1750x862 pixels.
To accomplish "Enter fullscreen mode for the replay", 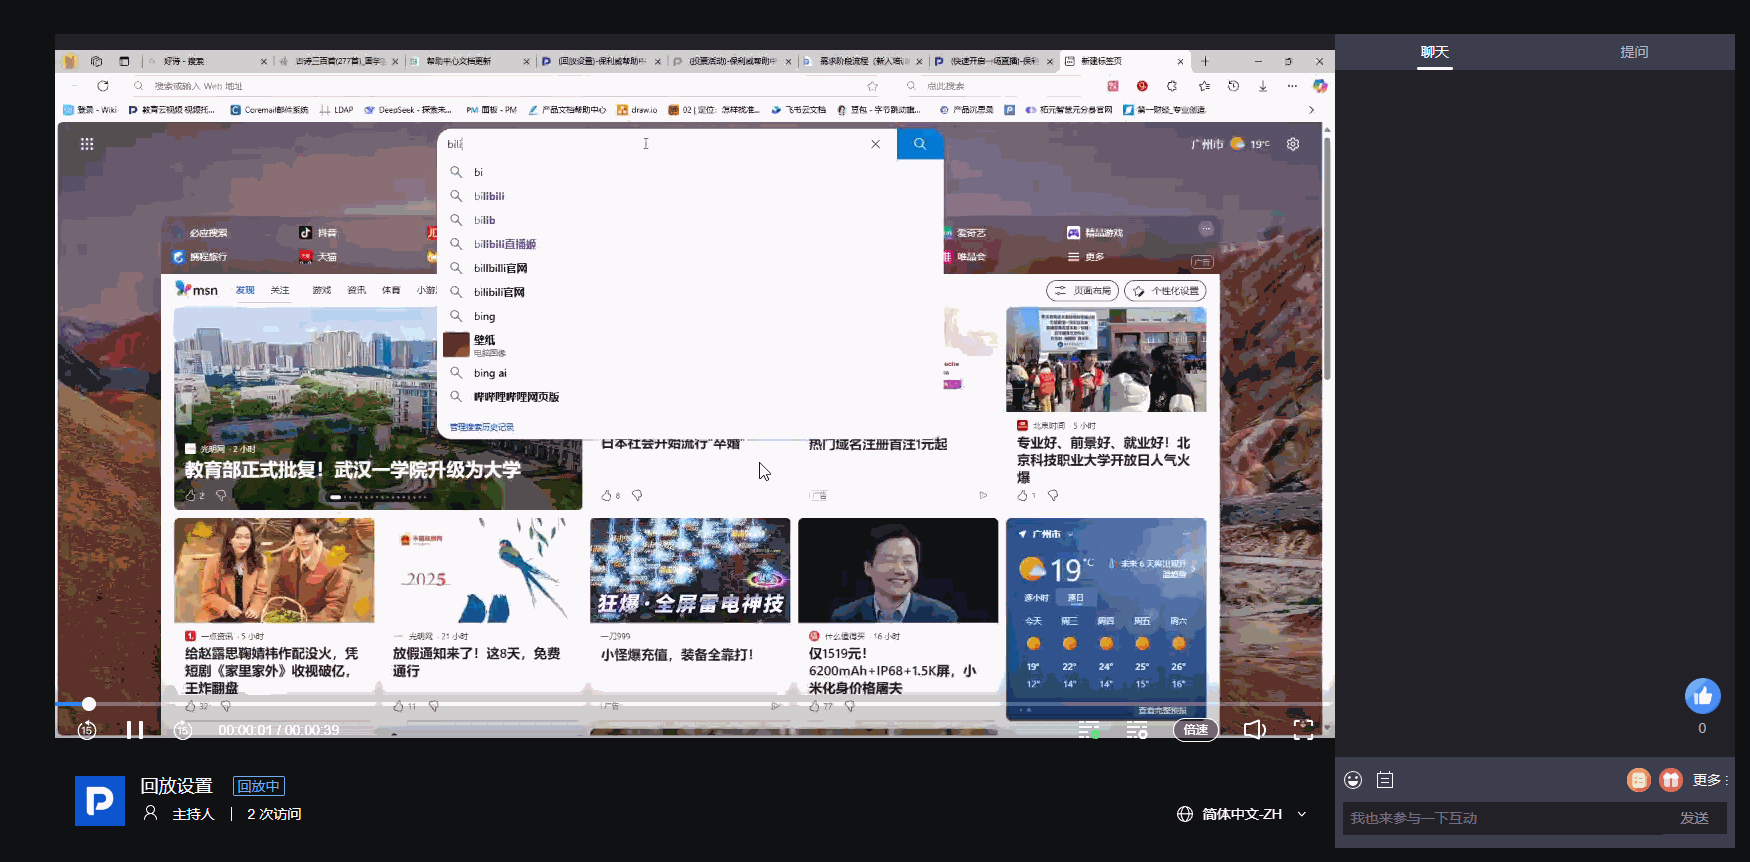I will (x=1303, y=730).
